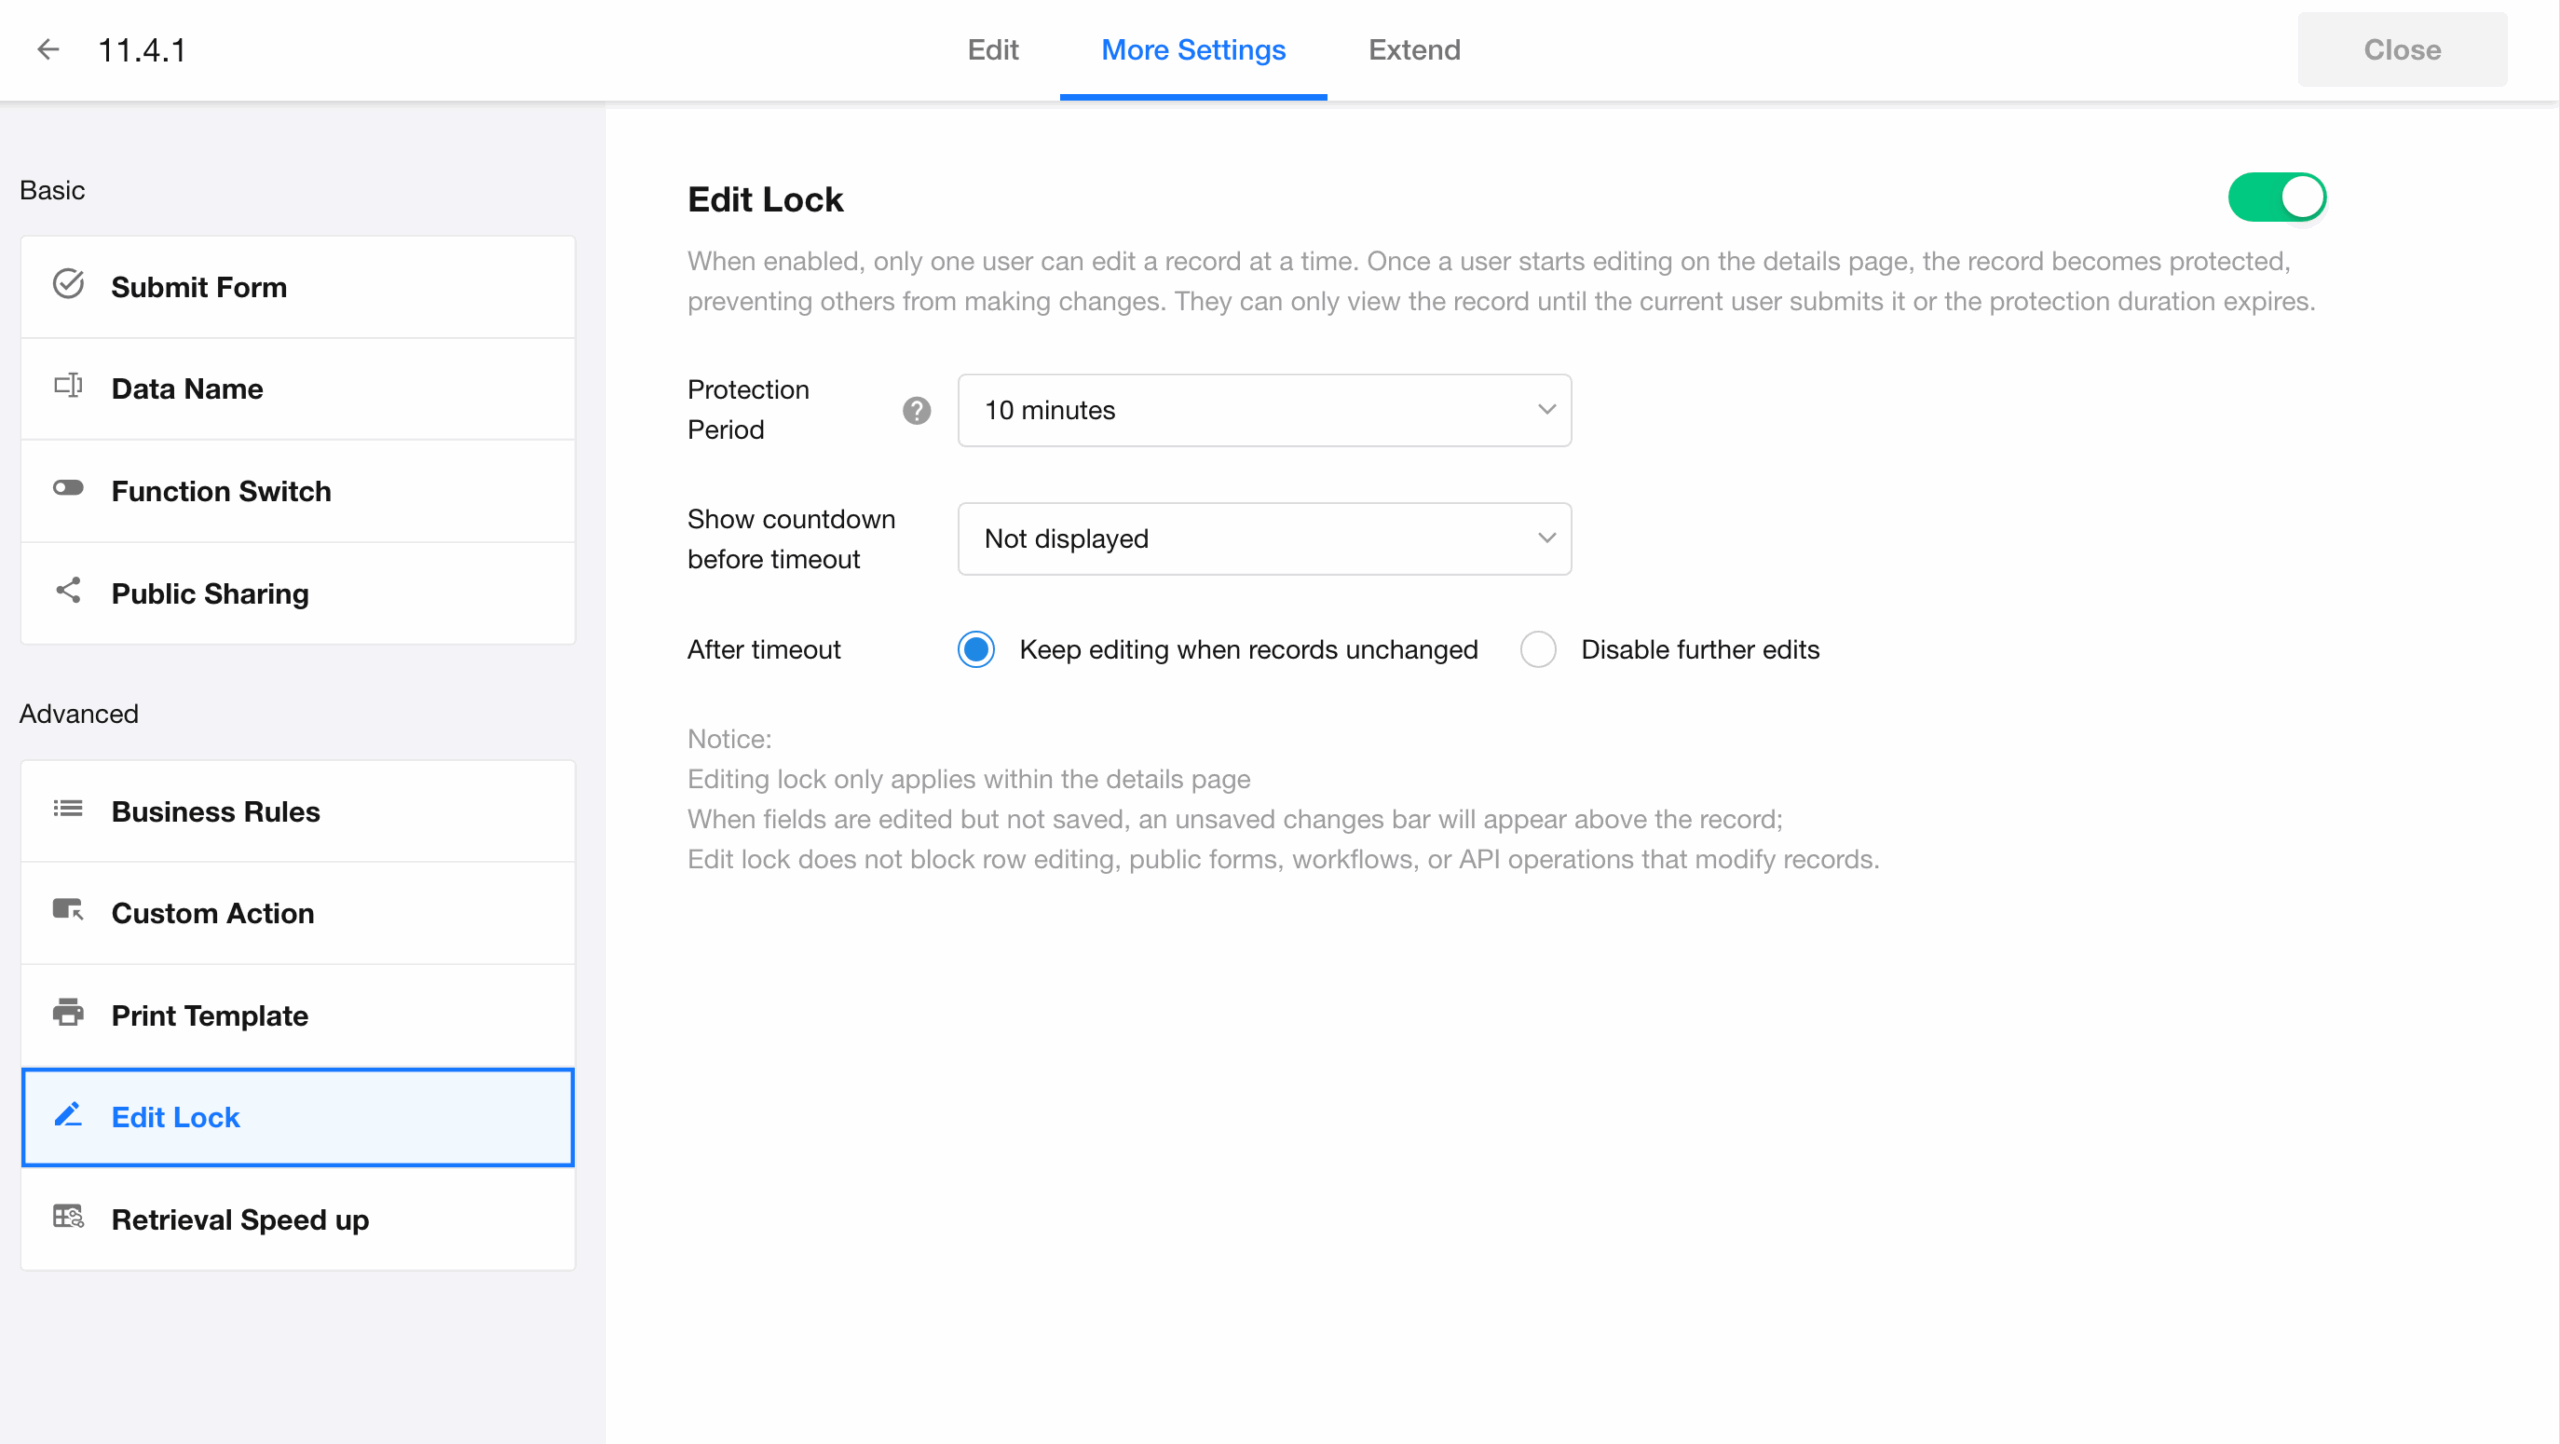Screen dimensions: 2560x1444
Task: Click the Protection Period label
Action: pyautogui.click(x=748, y=410)
